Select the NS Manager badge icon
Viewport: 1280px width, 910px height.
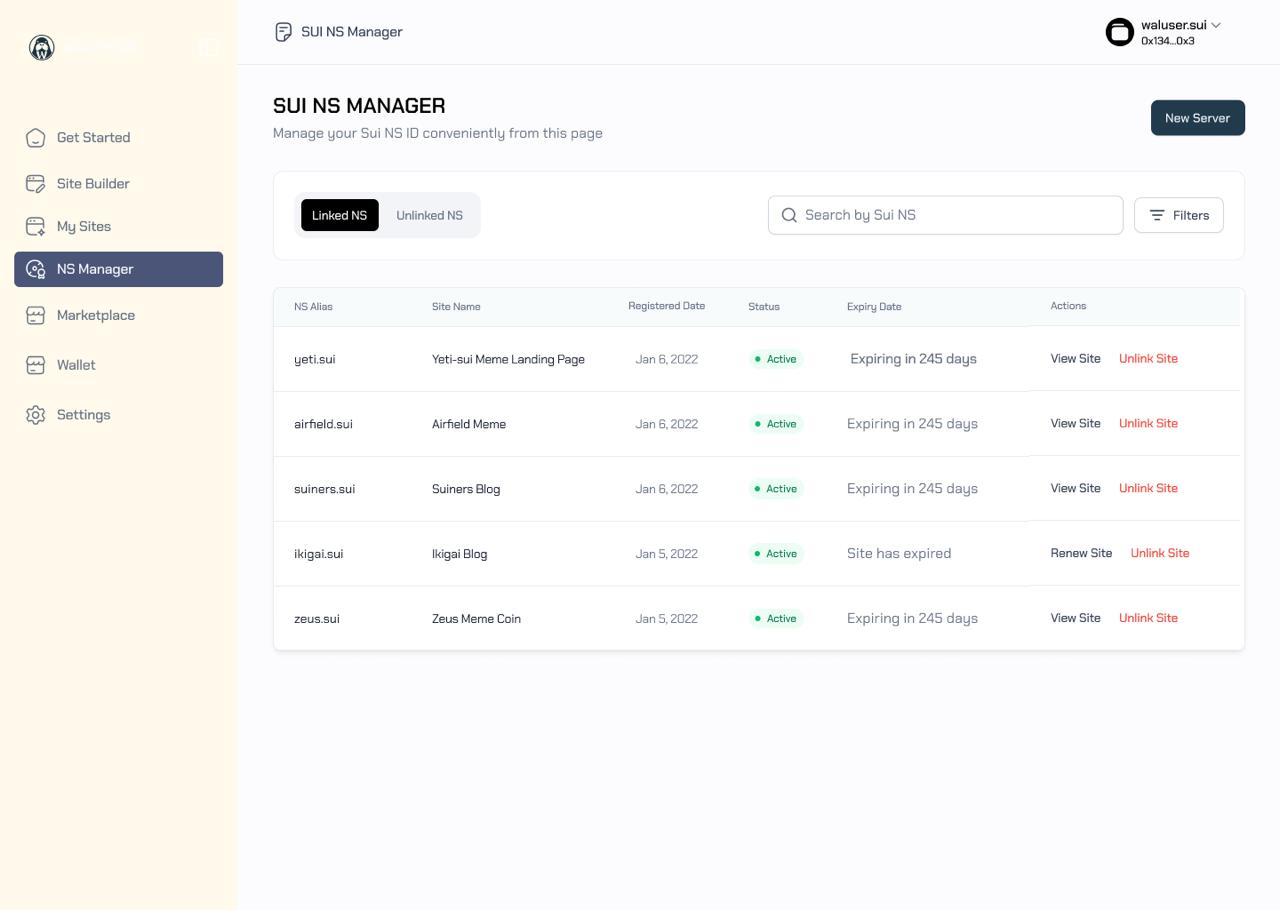coord(36,269)
